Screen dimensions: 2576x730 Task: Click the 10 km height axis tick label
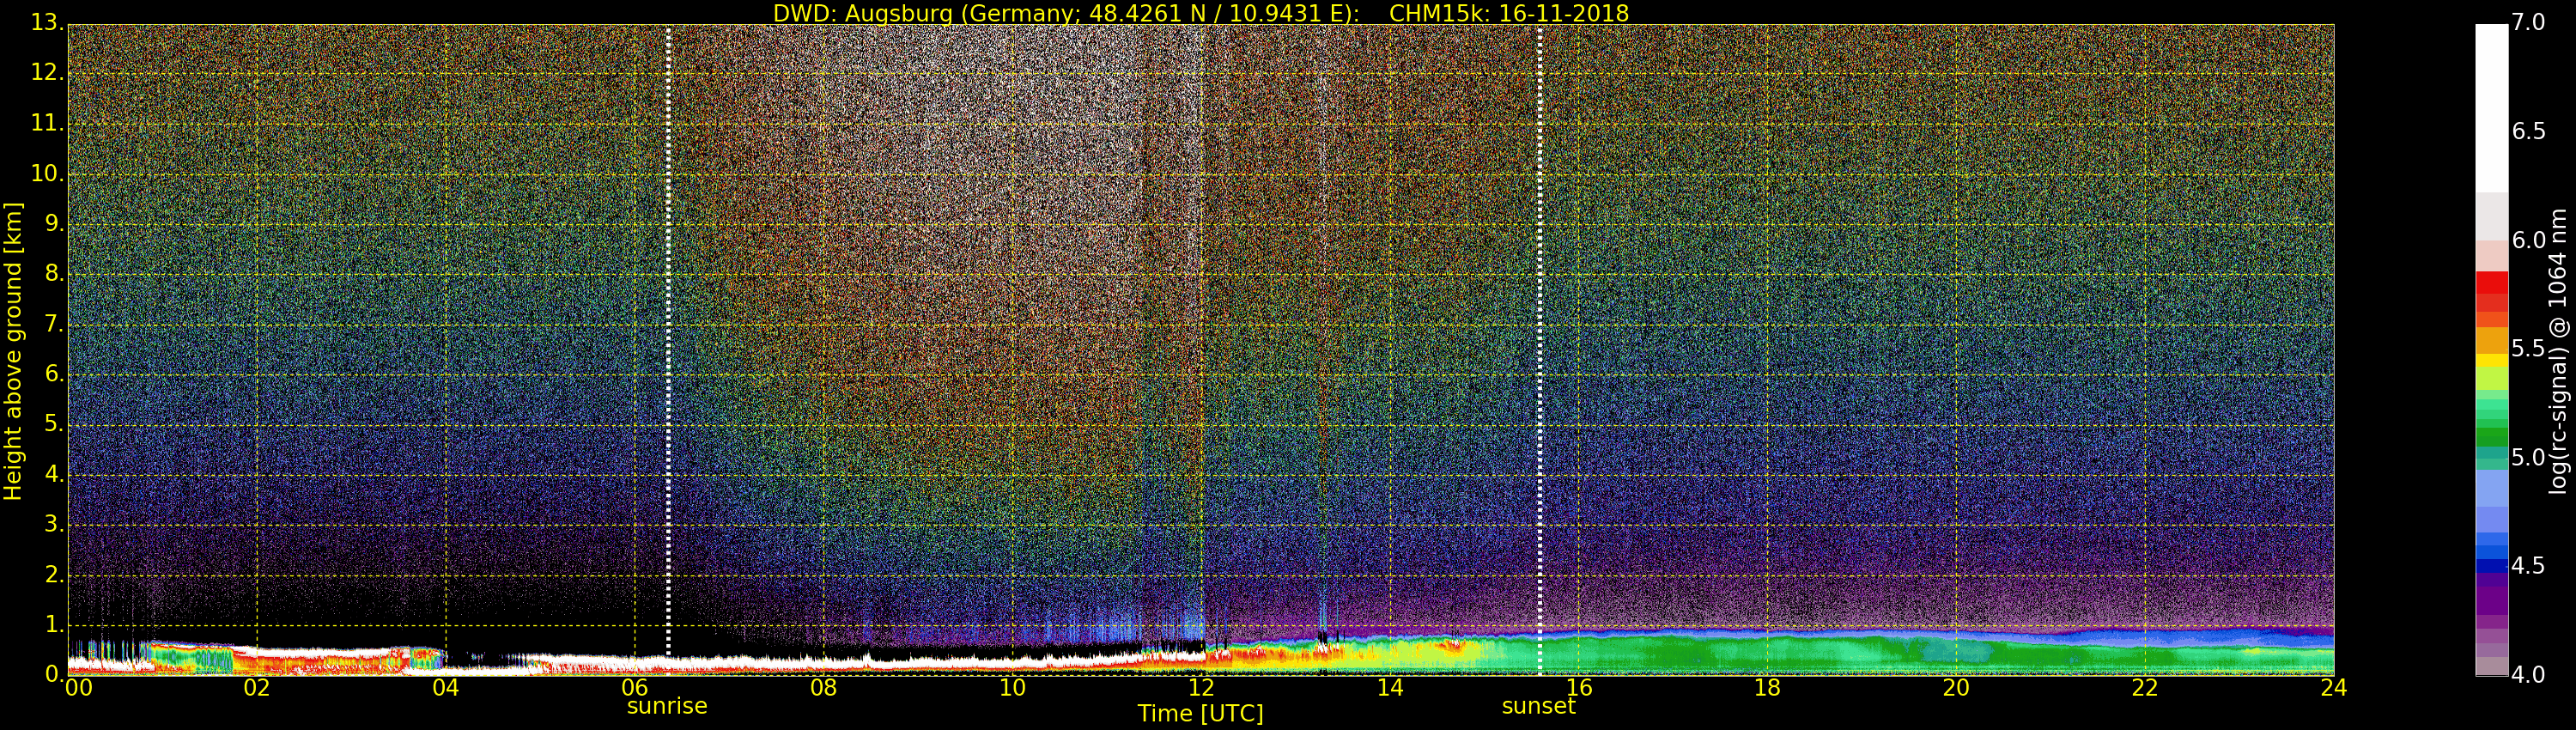pyautogui.click(x=46, y=174)
